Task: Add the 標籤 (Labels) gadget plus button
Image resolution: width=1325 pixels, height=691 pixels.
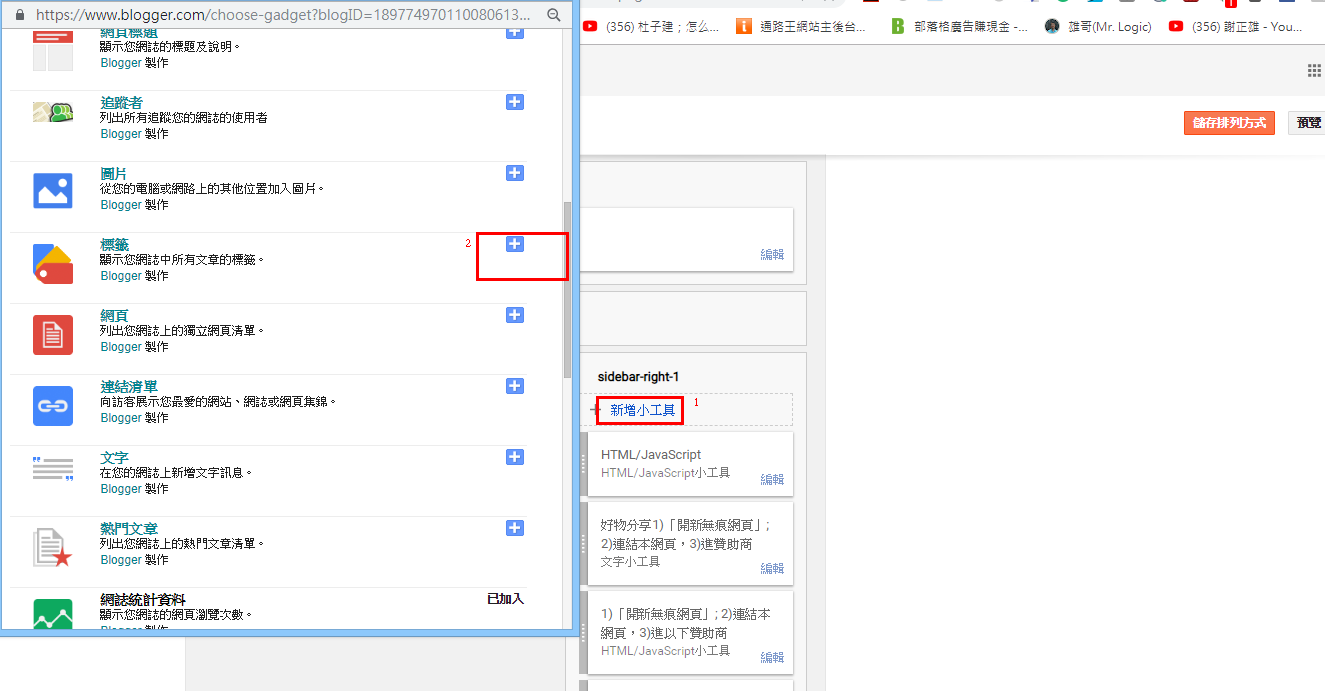Action: click(515, 244)
